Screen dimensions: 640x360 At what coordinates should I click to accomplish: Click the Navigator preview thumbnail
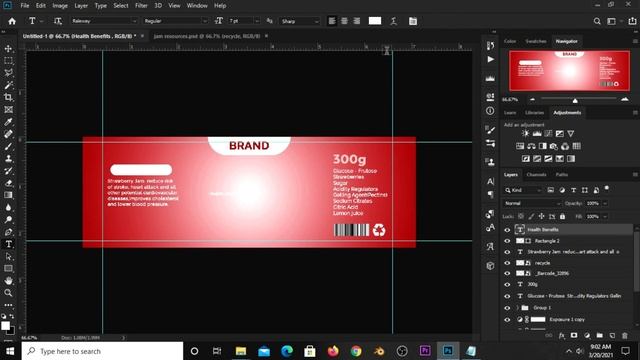click(x=569, y=71)
